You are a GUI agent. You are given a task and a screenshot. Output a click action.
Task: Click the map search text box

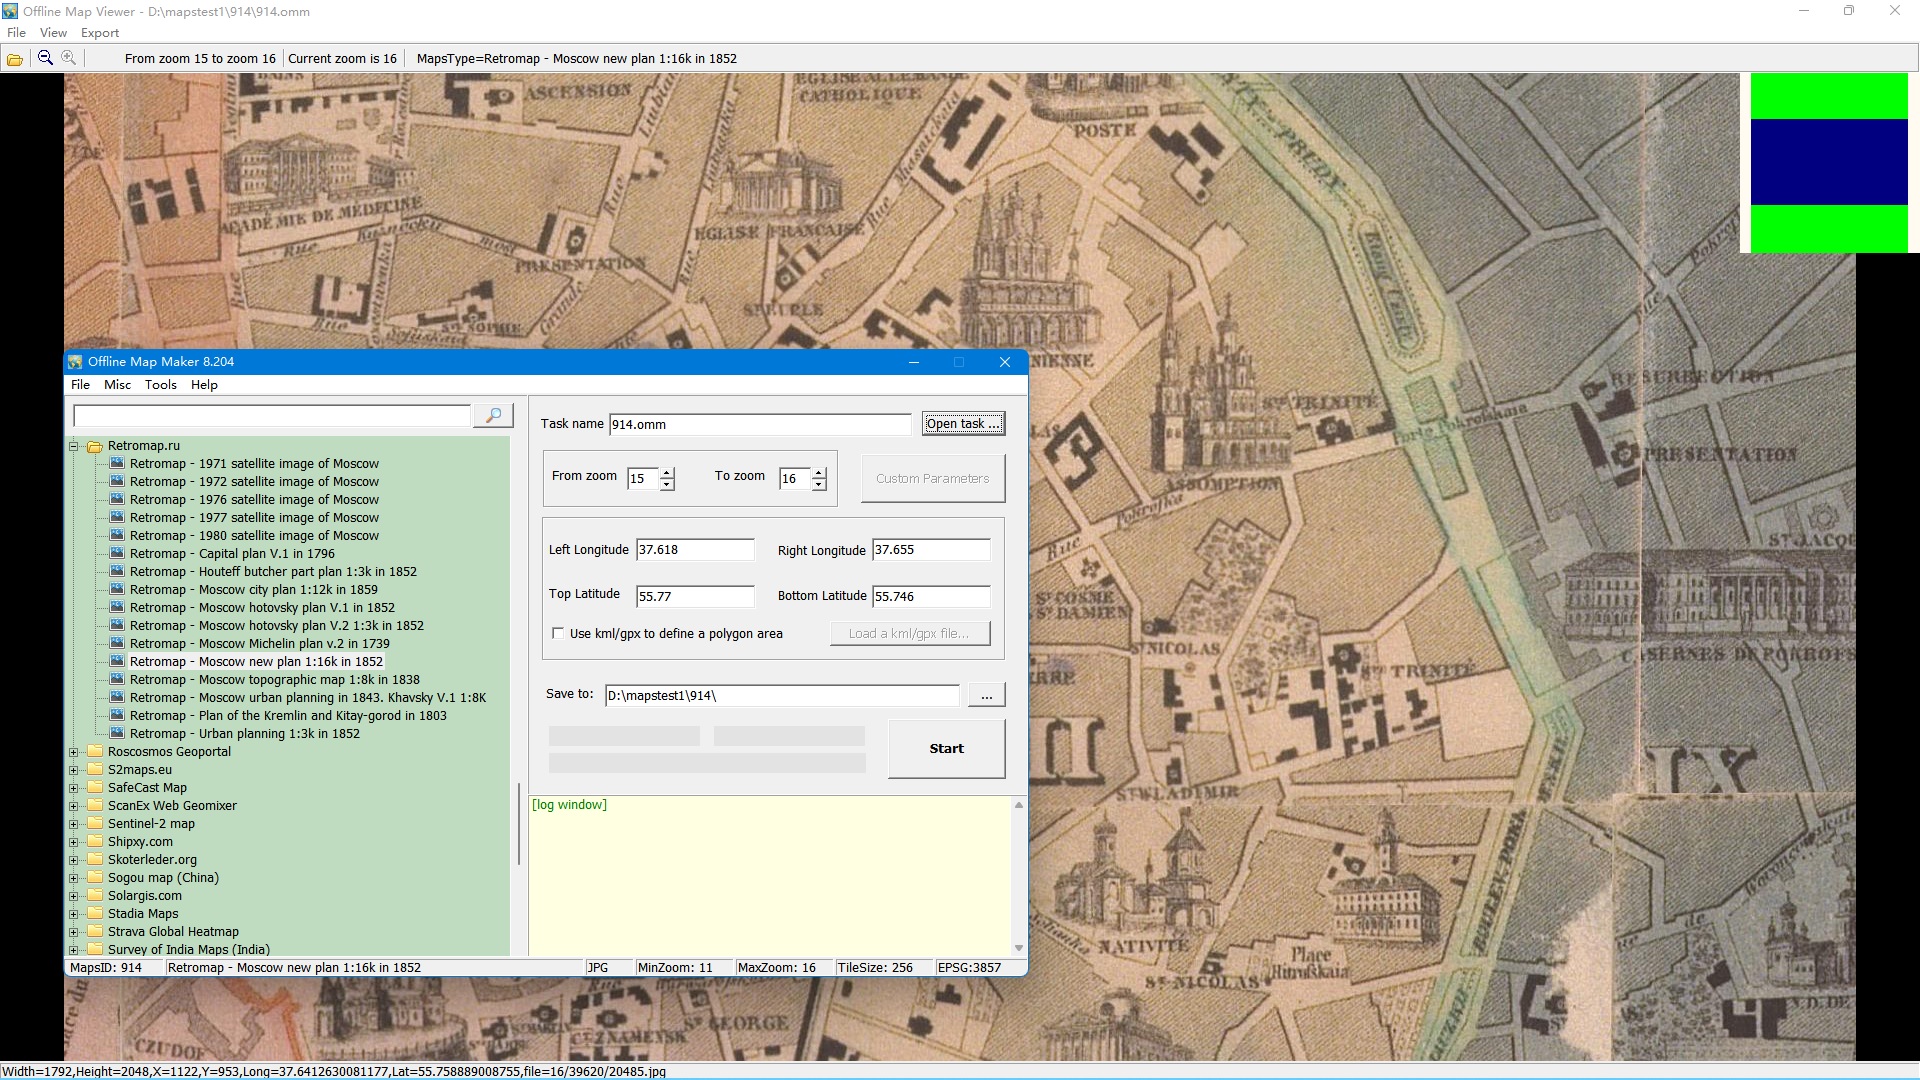(x=271, y=415)
